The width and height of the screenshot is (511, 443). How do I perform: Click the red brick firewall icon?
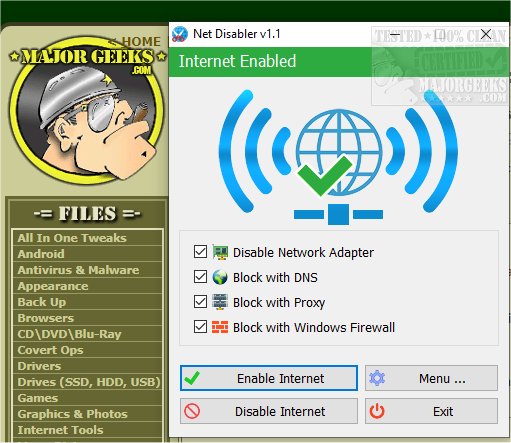point(220,327)
